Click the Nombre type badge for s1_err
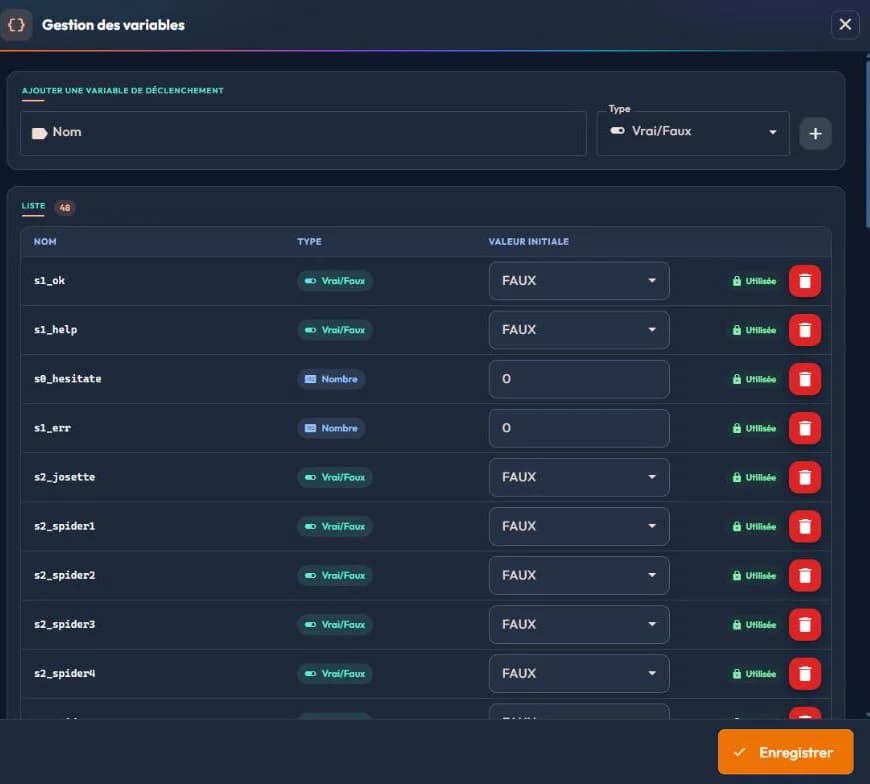The image size is (870, 784). (x=331, y=428)
